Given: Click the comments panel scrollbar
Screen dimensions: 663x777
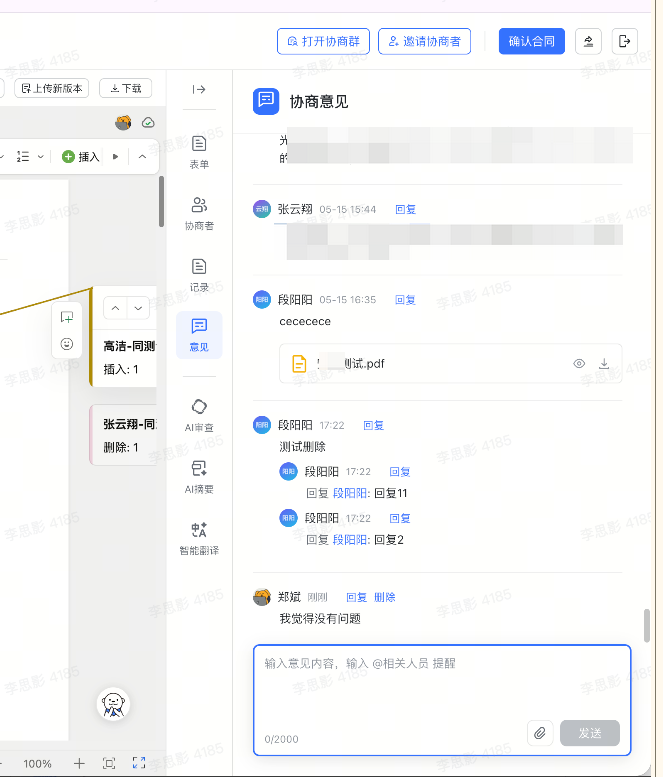Looking at the screenshot, I should pyautogui.click(x=647, y=626).
